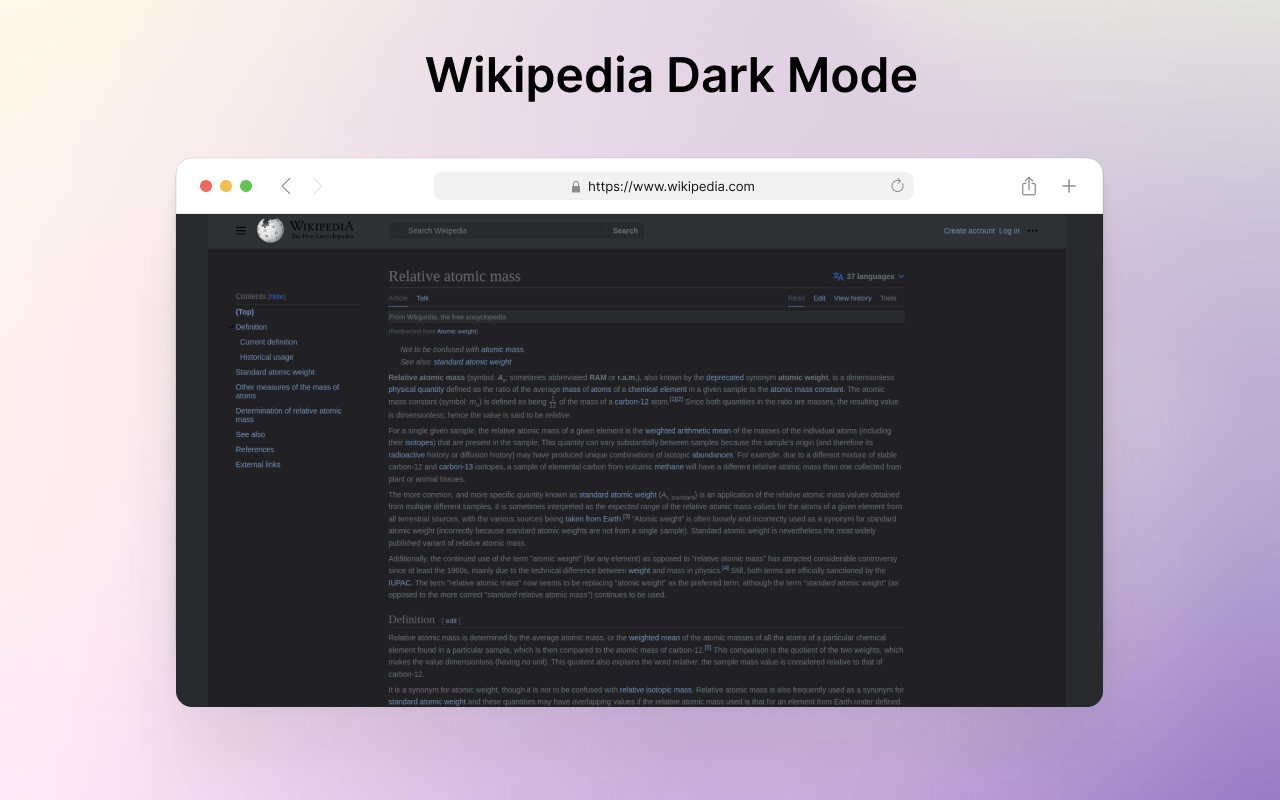The width and height of the screenshot is (1280, 800).
Task: Click the browser back arrow
Action: (x=286, y=185)
